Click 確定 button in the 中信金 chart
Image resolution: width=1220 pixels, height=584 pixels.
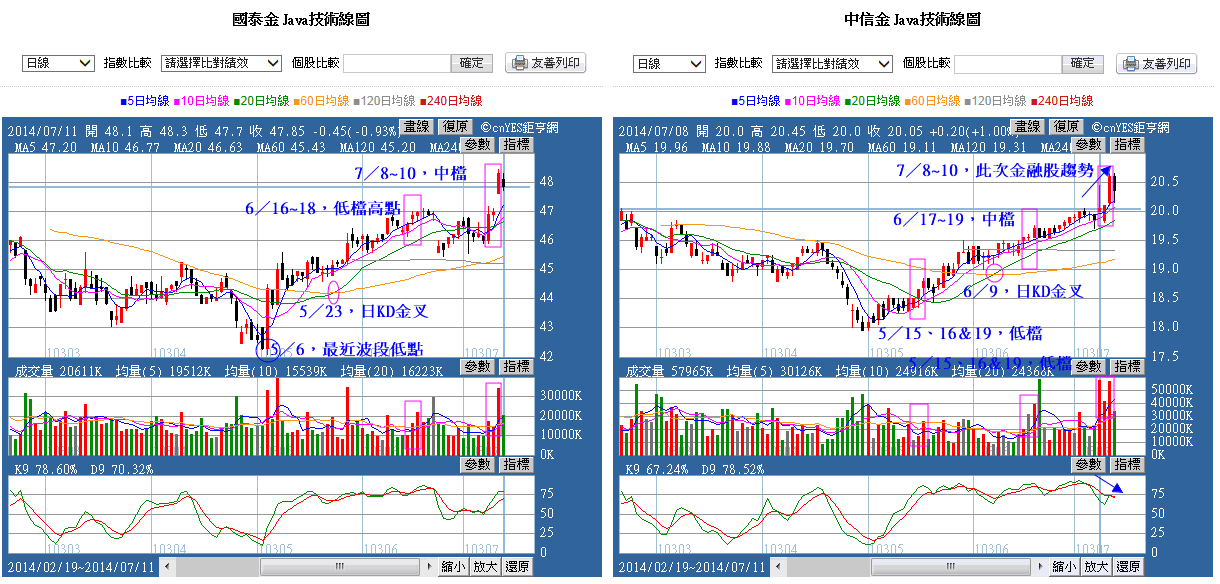click(x=1084, y=63)
